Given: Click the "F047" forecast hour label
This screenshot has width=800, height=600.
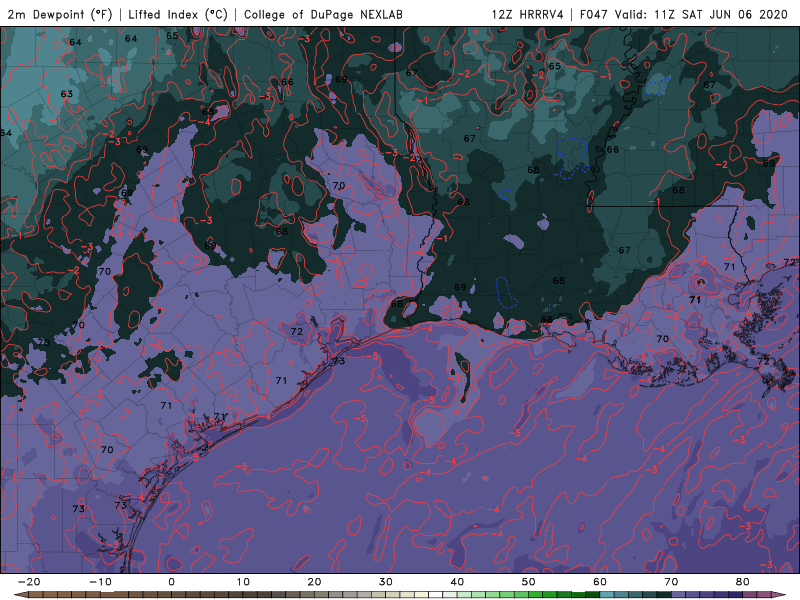Looking at the screenshot, I should tap(594, 14).
